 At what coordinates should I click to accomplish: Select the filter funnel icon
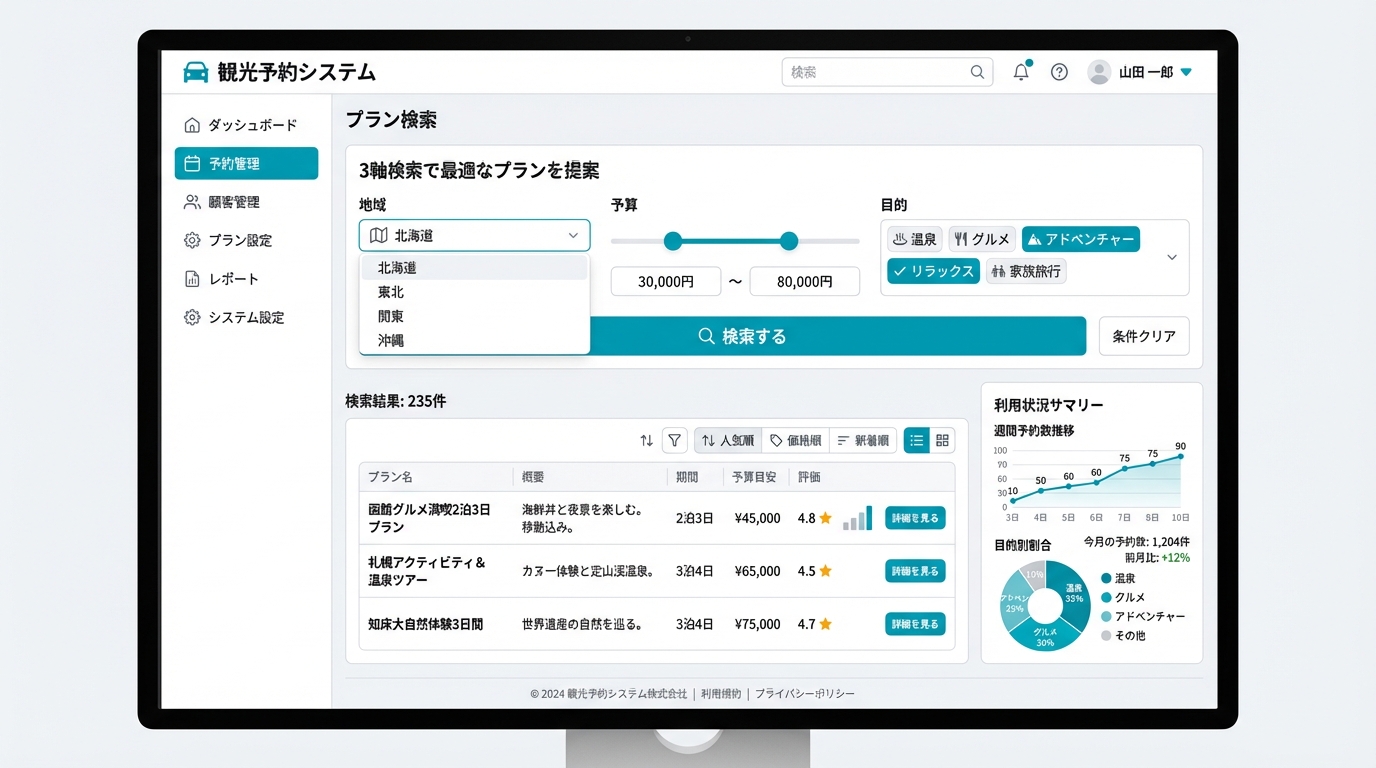674,440
